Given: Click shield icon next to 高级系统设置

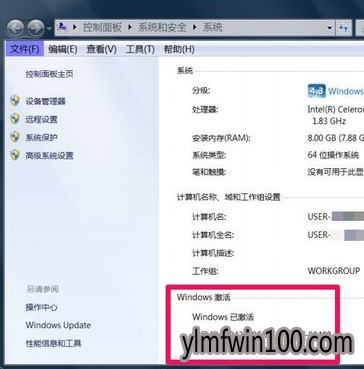Looking at the screenshot, I should (15, 155).
